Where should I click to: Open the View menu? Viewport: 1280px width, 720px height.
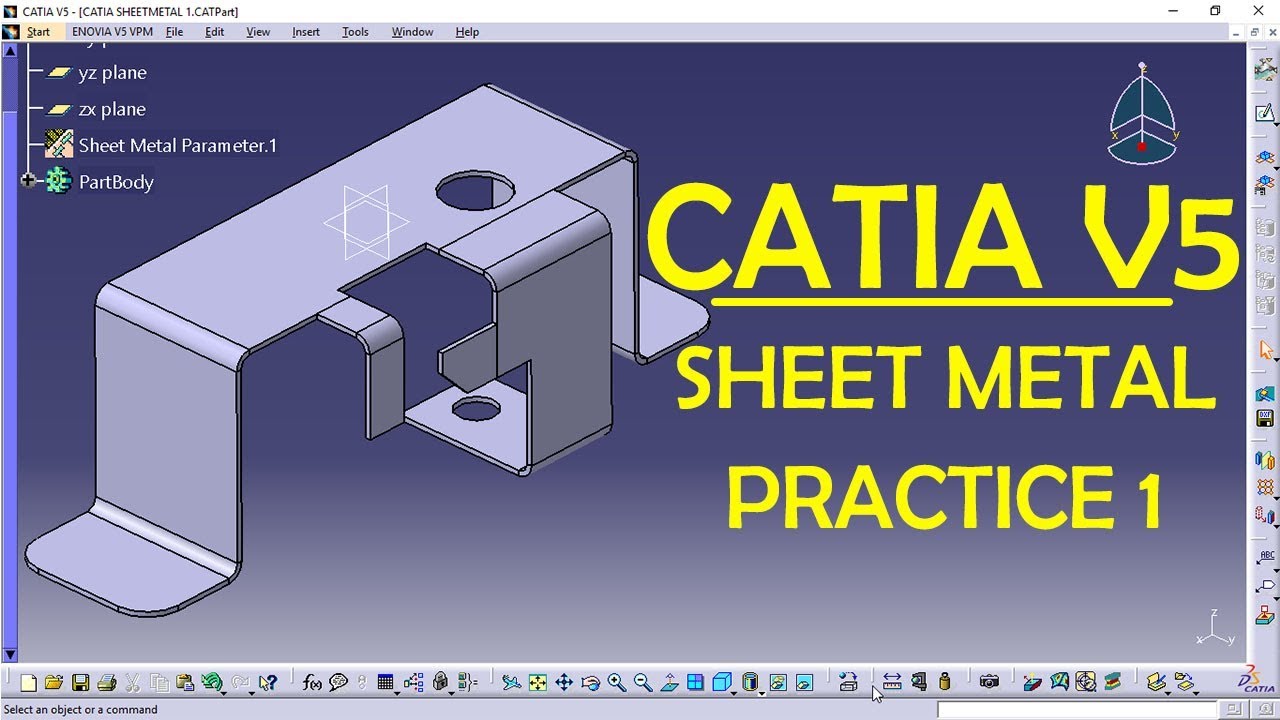pos(258,32)
